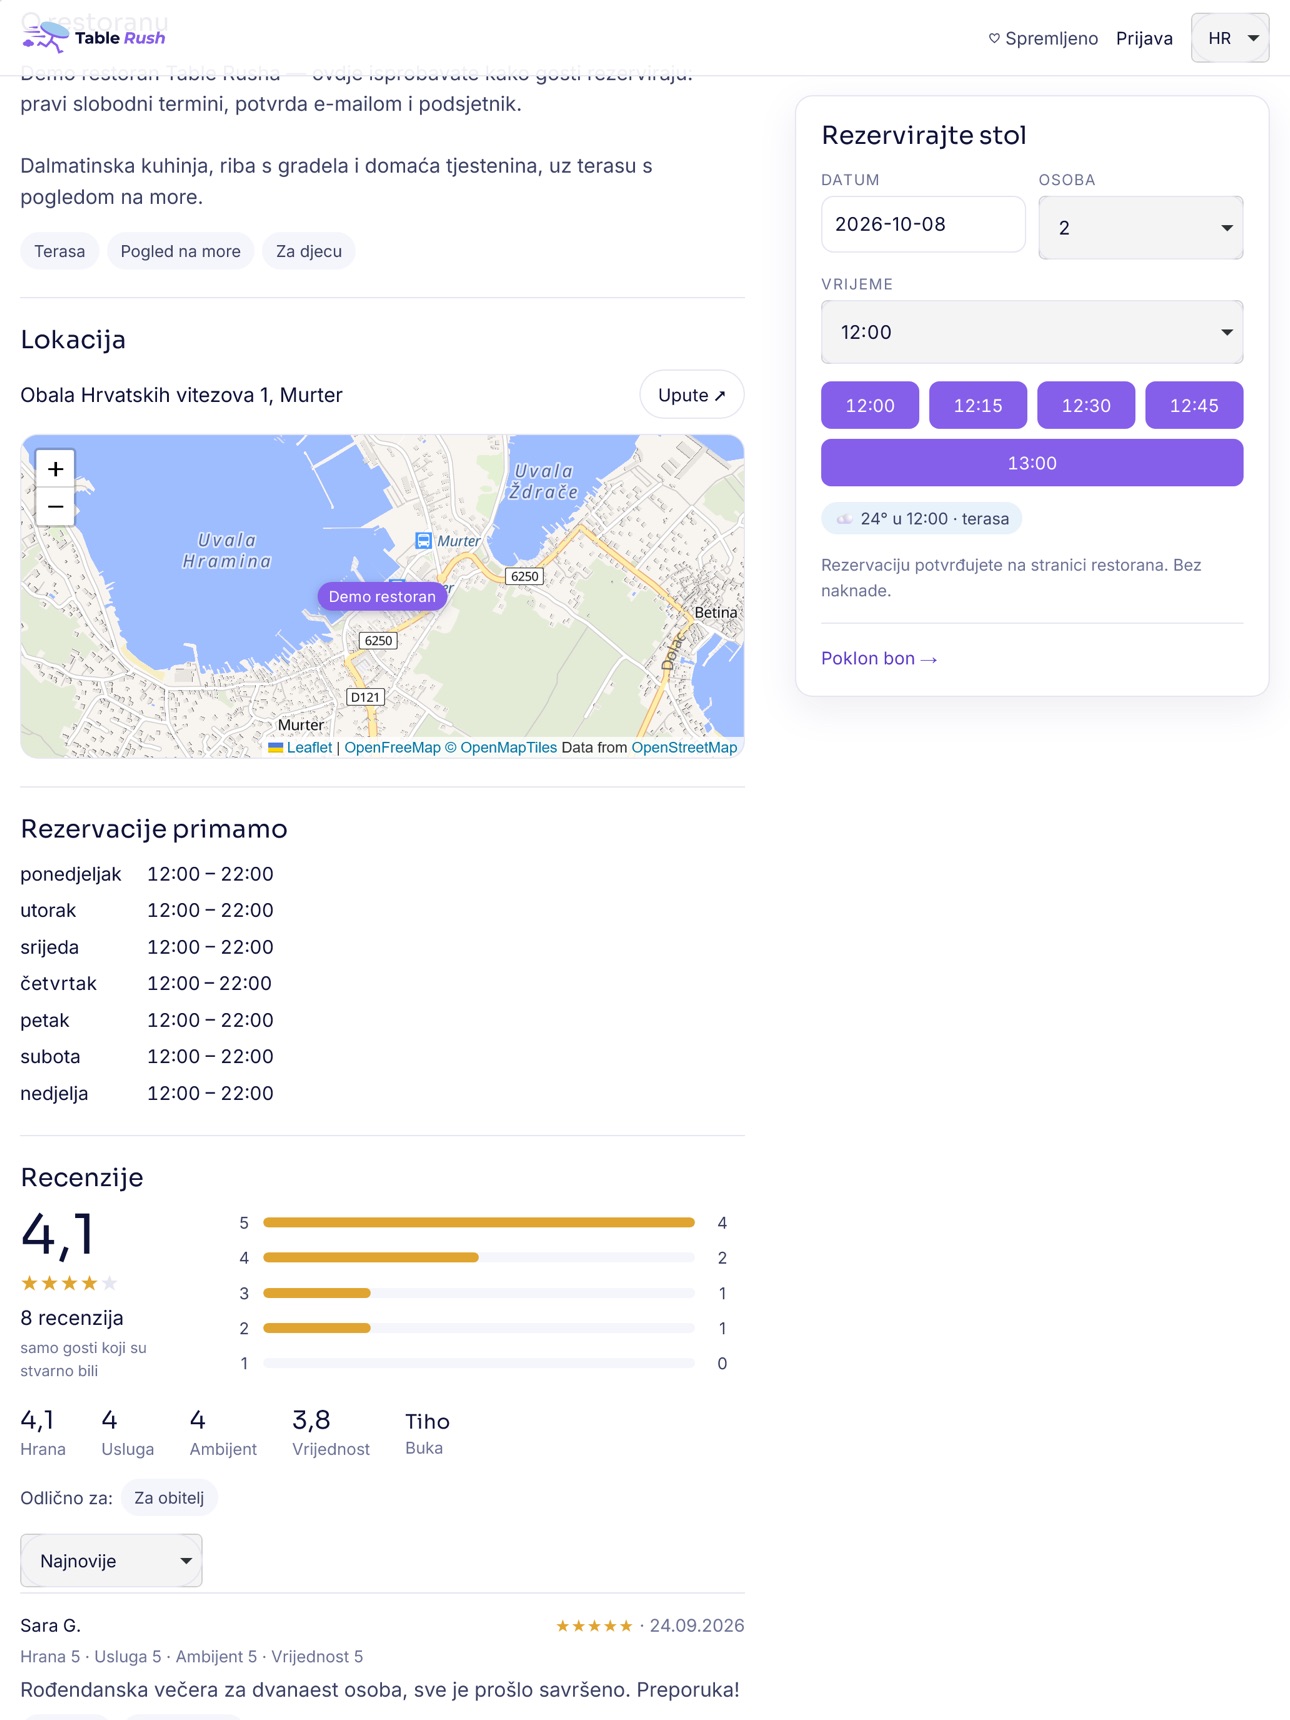The width and height of the screenshot is (1290, 1720).
Task: Click the Murter bus stop icon on map
Action: click(x=423, y=541)
